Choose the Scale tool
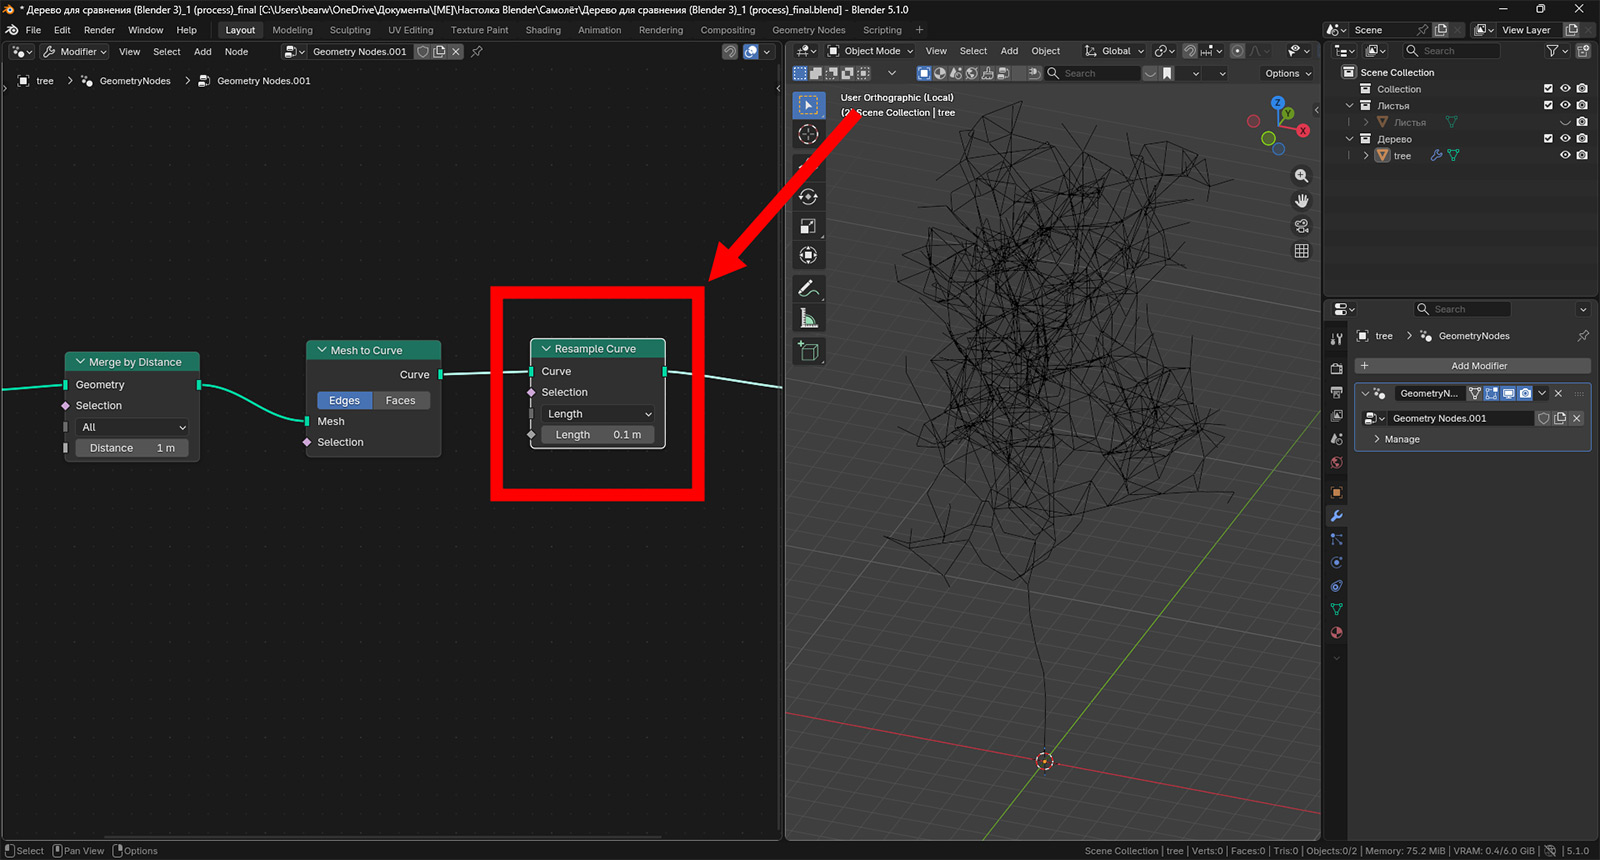 [x=808, y=226]
